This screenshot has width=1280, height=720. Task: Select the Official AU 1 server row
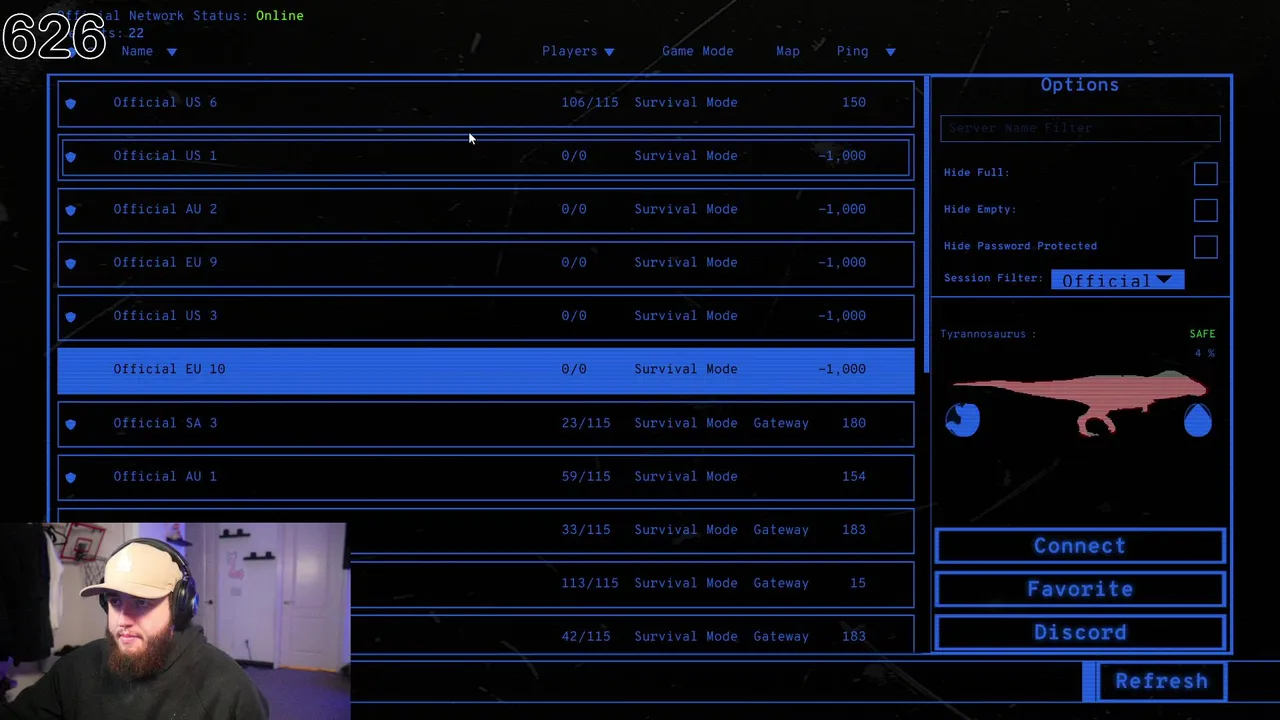(x=486, y=476)
